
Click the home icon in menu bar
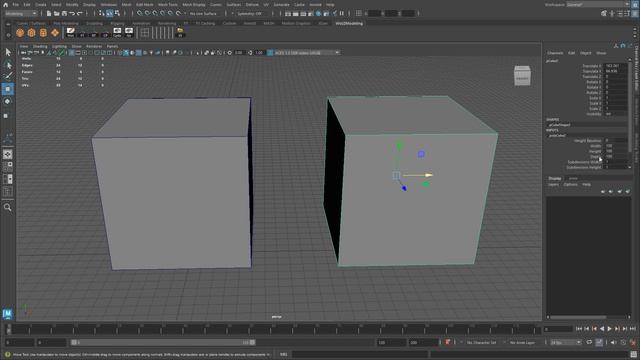[x=5, y=5]
